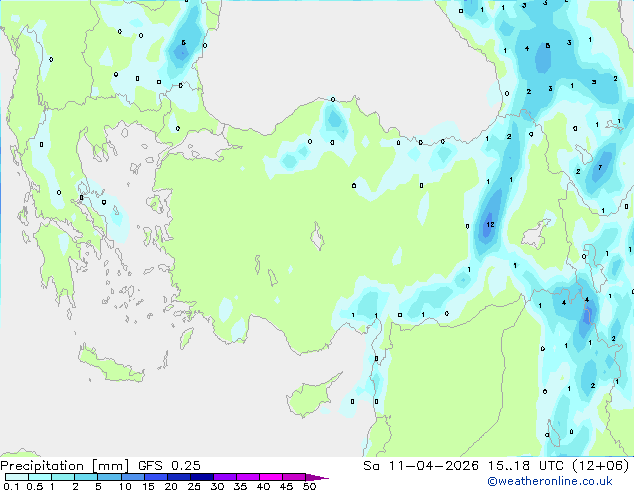The image size is (634, 490).
Task: Select the 25–30 mm navy legend box
Action: point(202,477)
